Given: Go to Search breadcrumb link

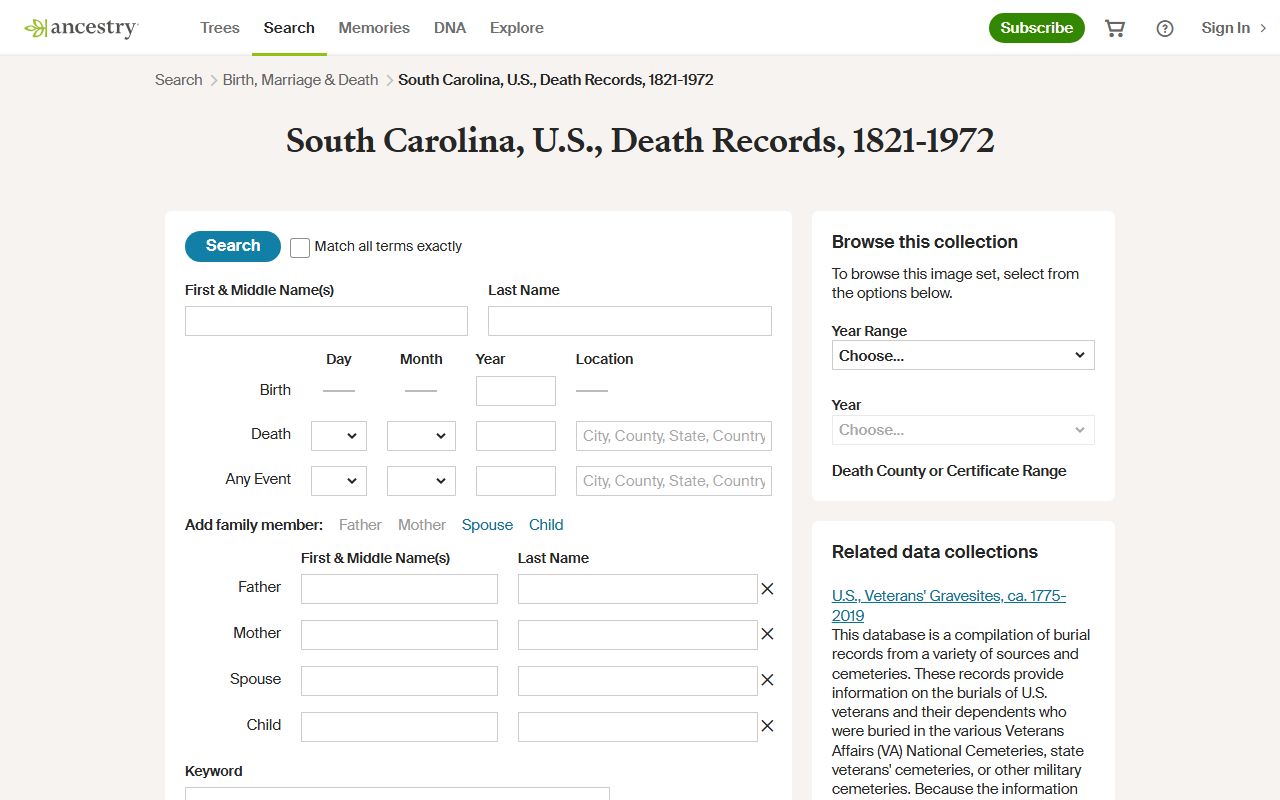Looking at the screenshot, I should tap(179, 80).
